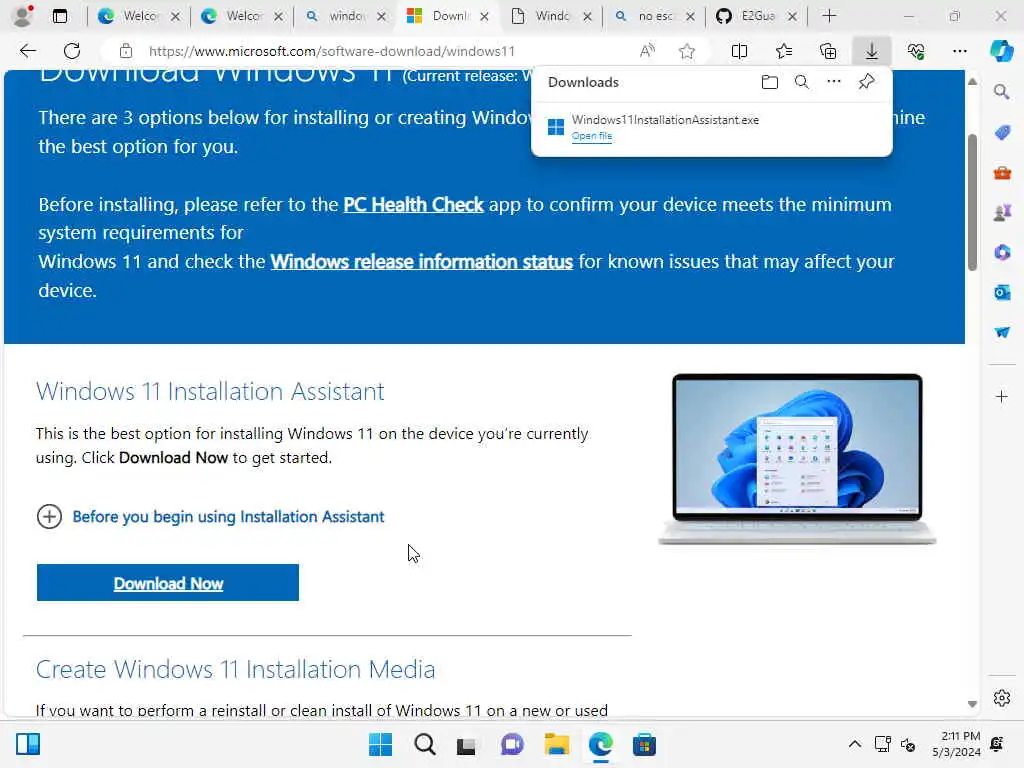Toggle the Downloads toolbar button
This screenshot has height=768, width=1024.
(x=872, y=51)
